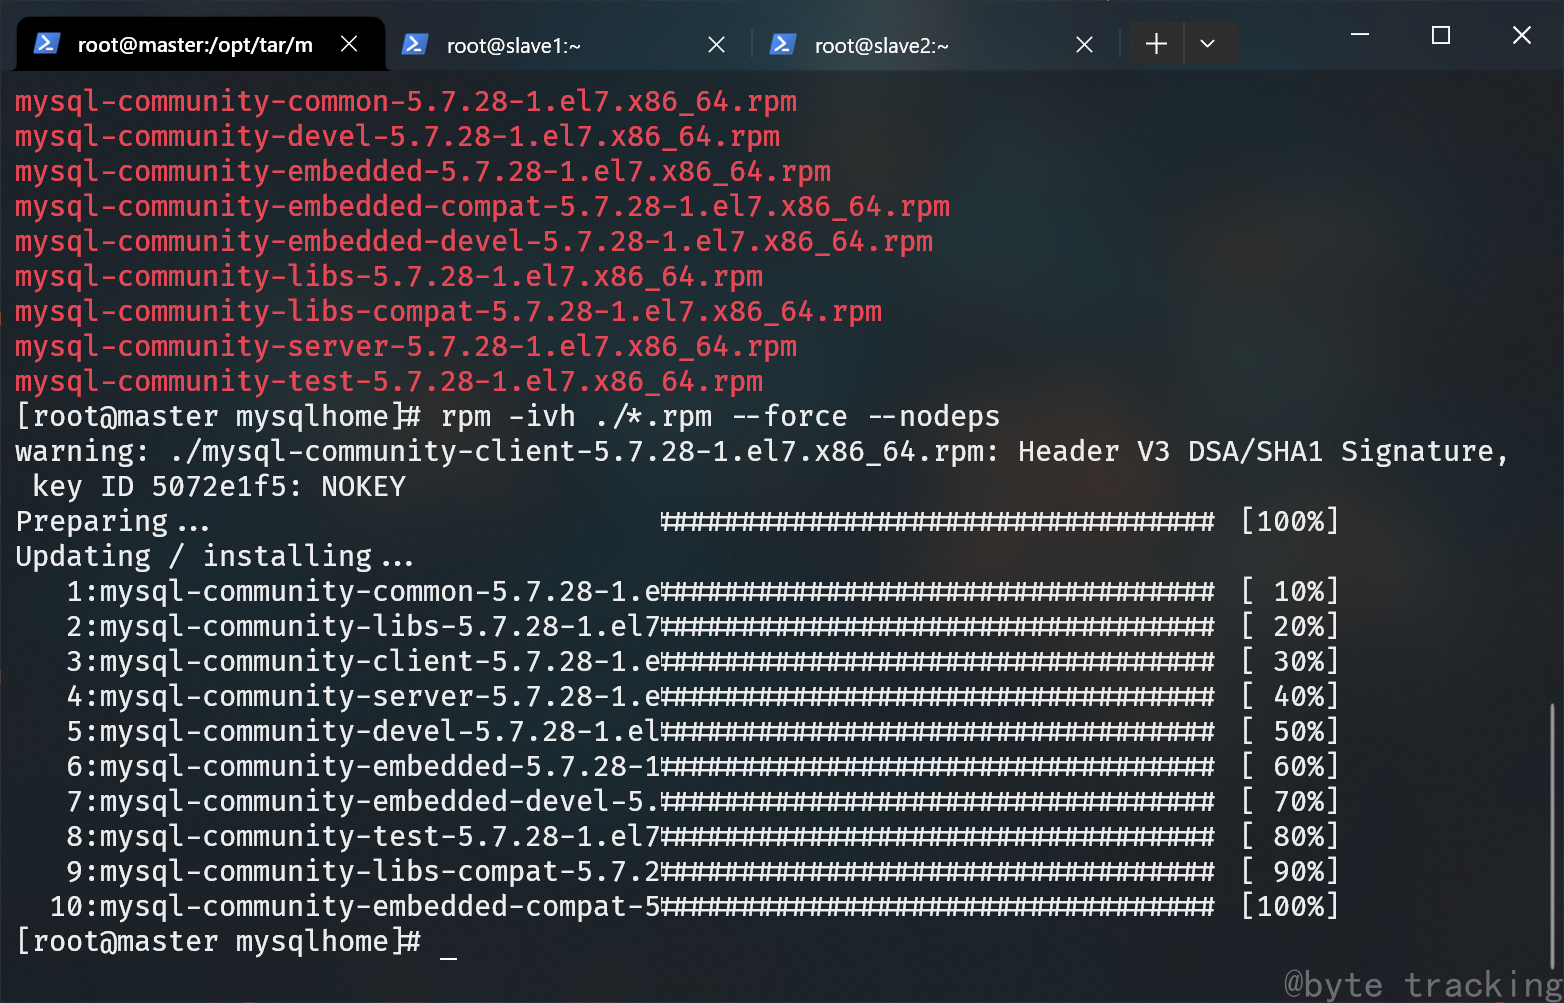Viewport: 1564px width, 1003px height.
Task: Maximize the terminal window
Action: click(1441, 35)
